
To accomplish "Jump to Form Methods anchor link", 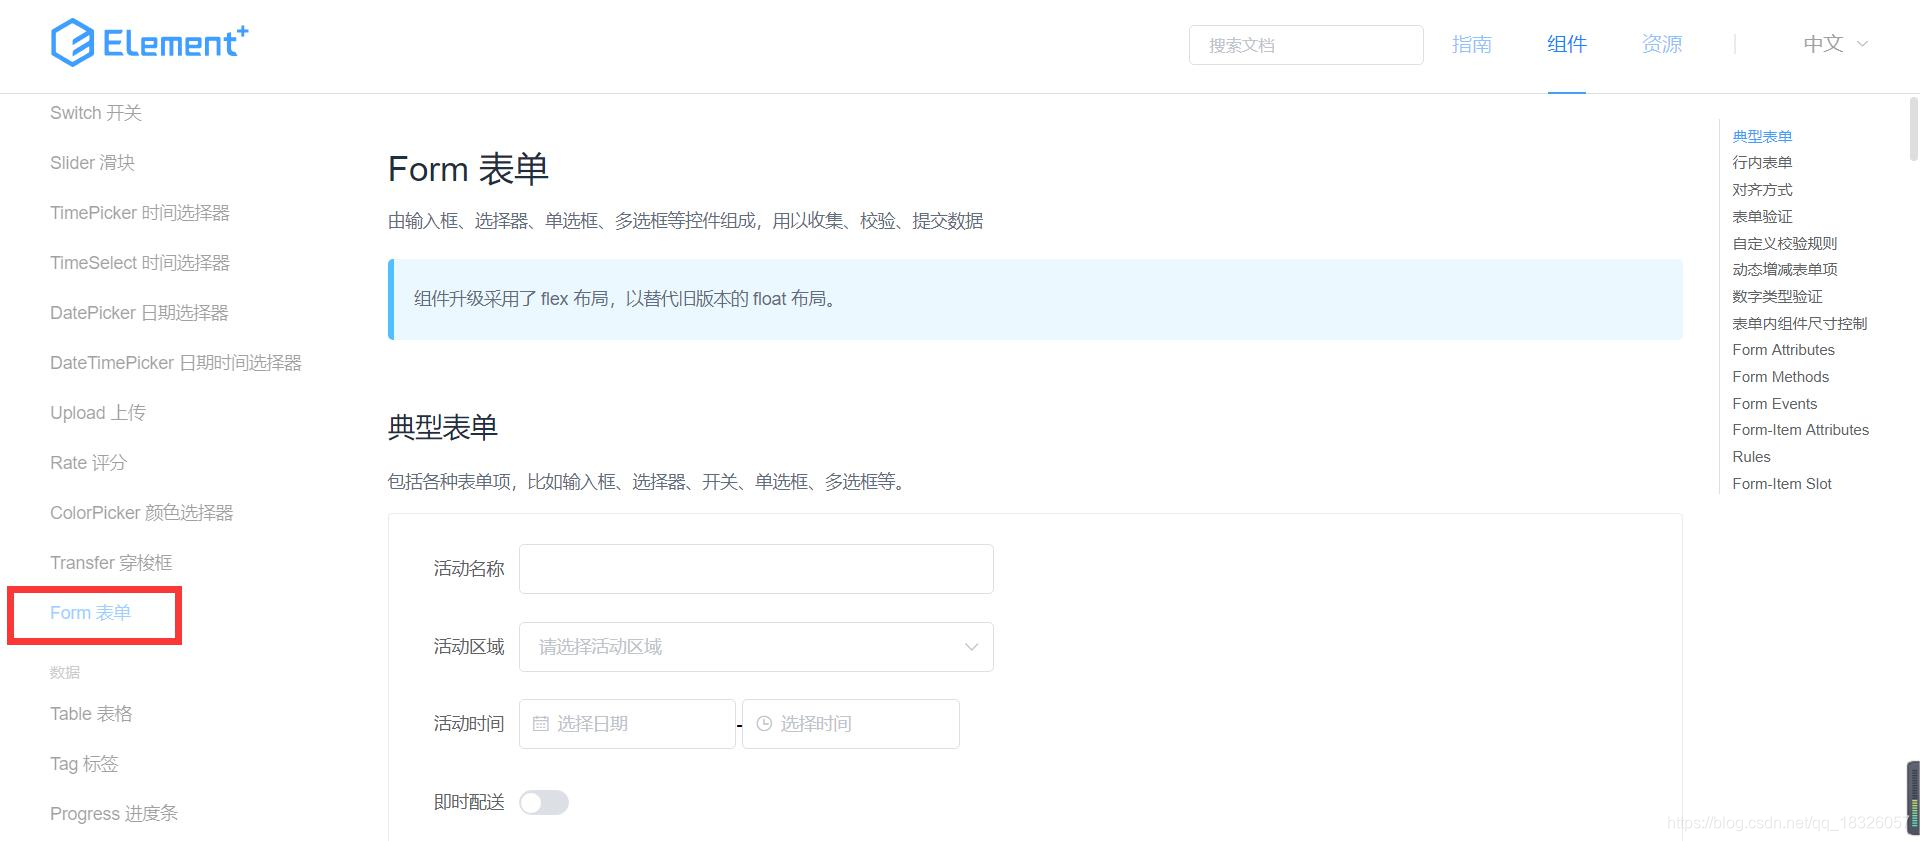I will pos(1781,377).
